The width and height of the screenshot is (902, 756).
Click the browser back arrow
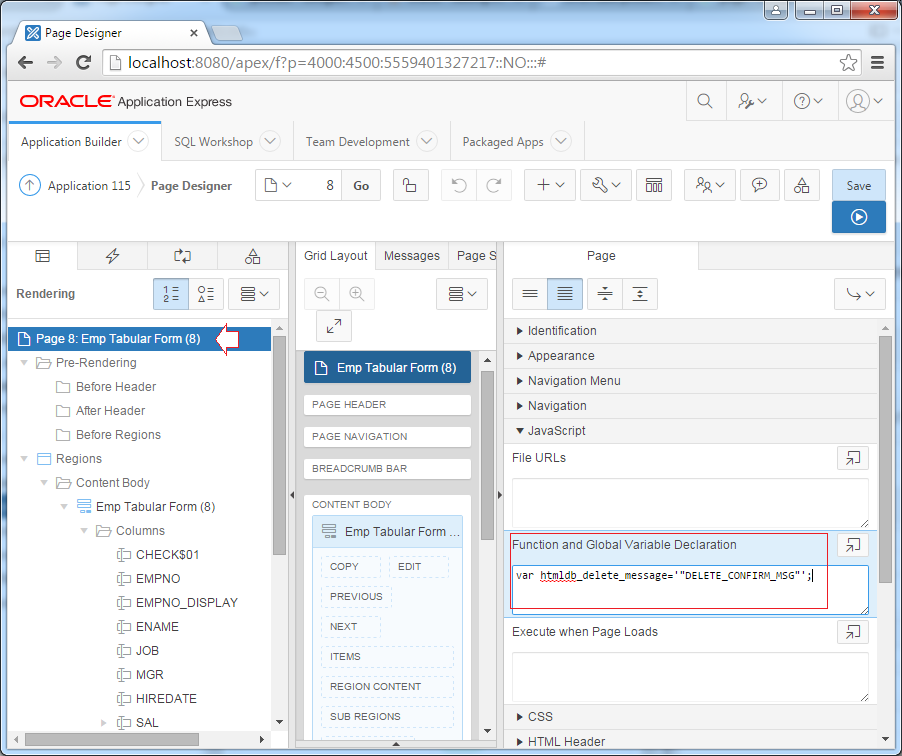[25, 62]
